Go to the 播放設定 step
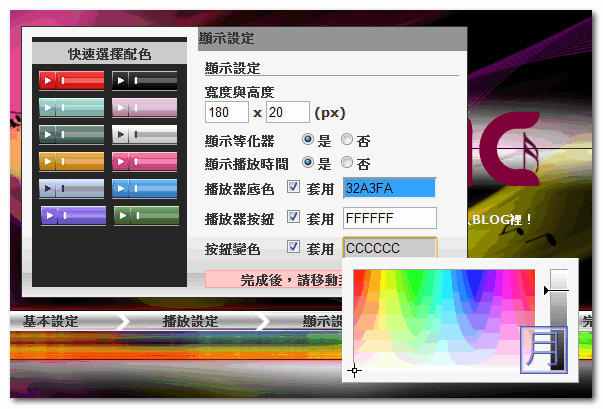Viewport: 603px width, 409px height. pos(191,322)
